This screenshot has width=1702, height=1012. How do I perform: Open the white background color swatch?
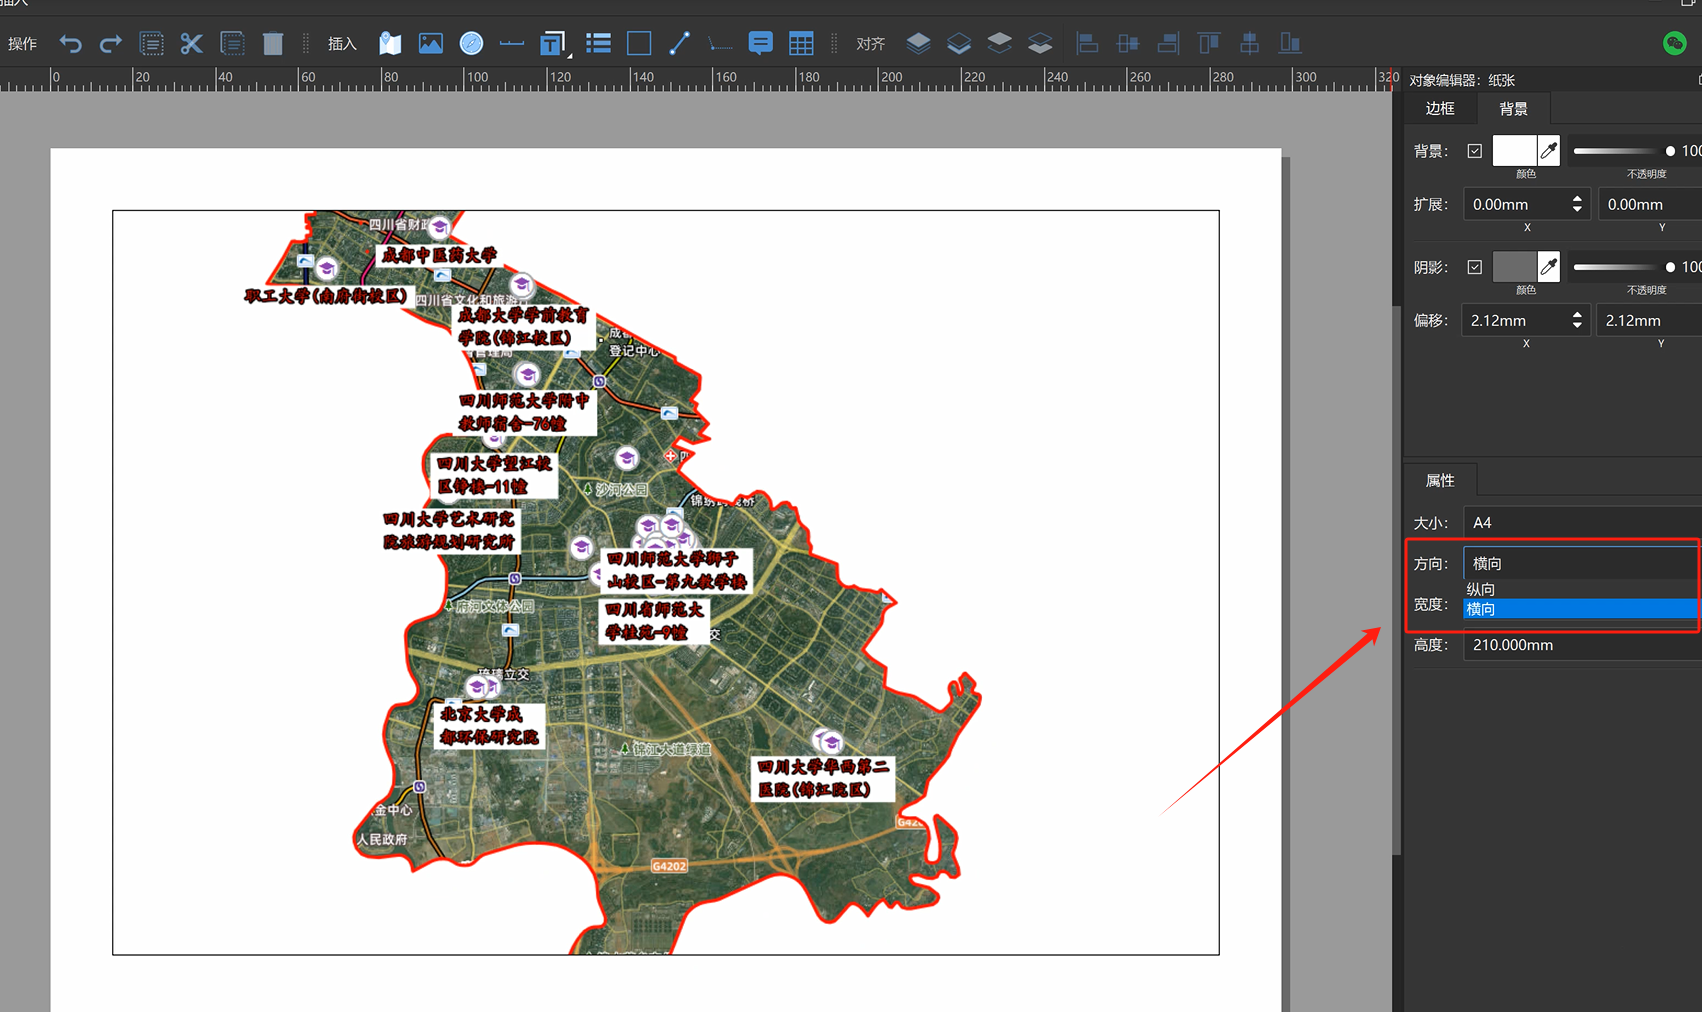[1514, 151]
